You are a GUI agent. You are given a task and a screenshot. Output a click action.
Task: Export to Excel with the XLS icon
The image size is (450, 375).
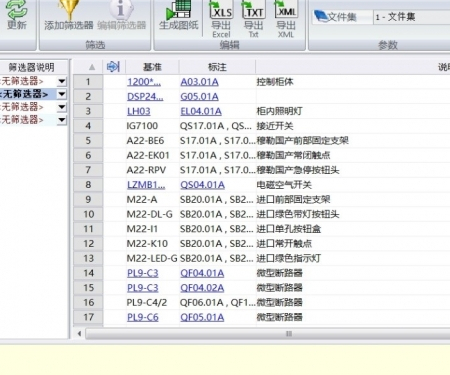point(221,10)
